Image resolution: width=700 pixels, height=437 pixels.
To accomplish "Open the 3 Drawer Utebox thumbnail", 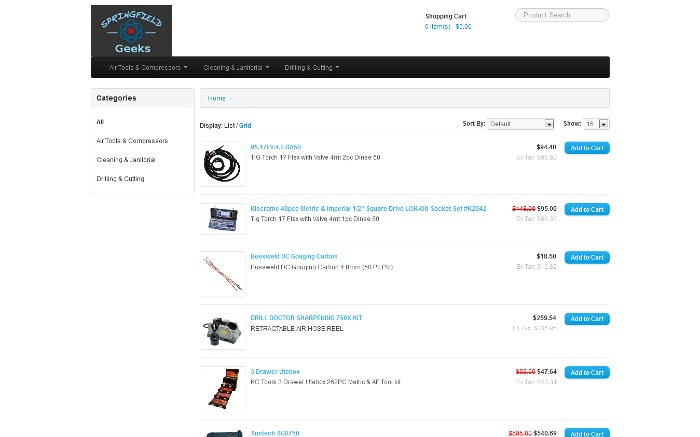I will (222, 389).
